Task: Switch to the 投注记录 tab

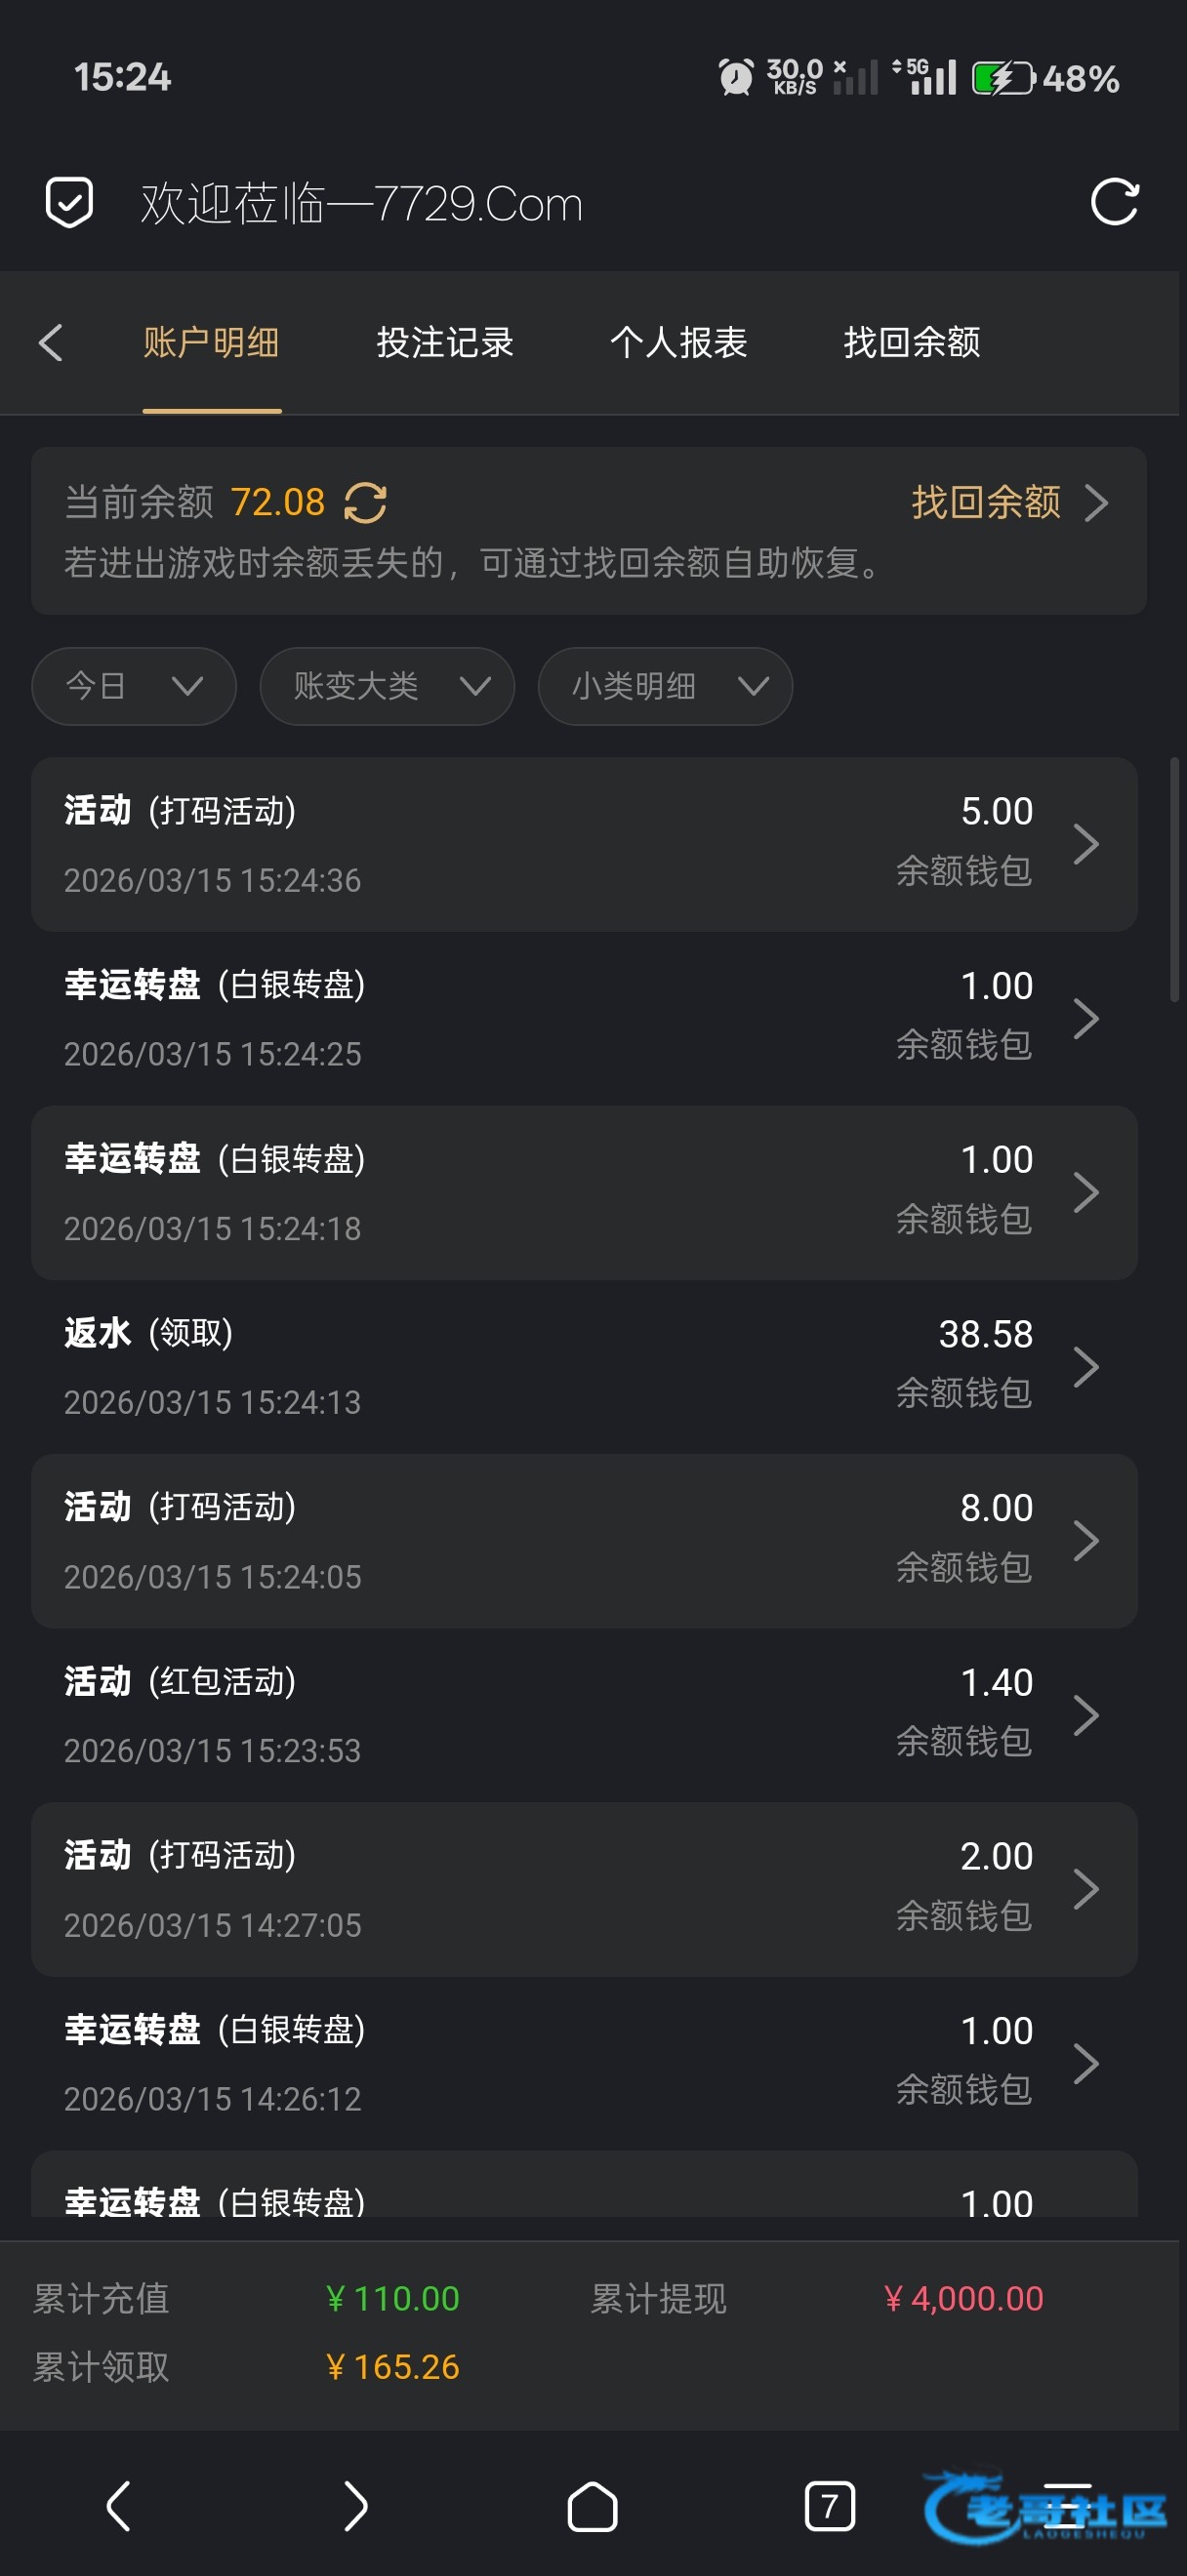Action: [445, 342]
